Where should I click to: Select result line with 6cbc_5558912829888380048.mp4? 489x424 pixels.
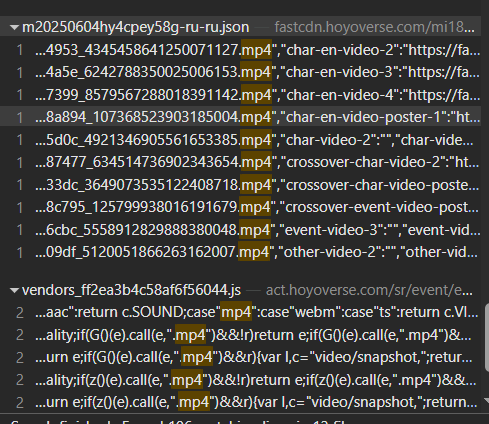coord(240,230)
